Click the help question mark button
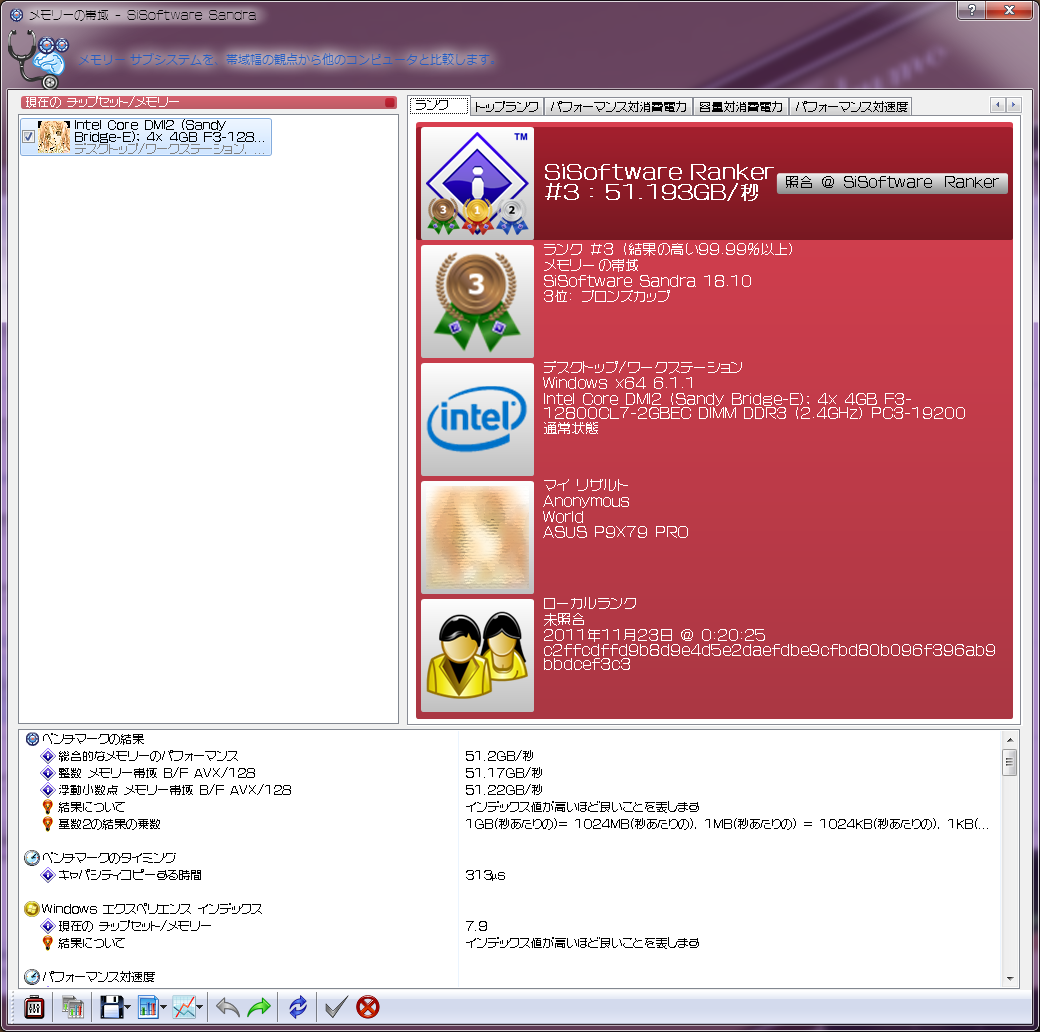 pos(971,9)
